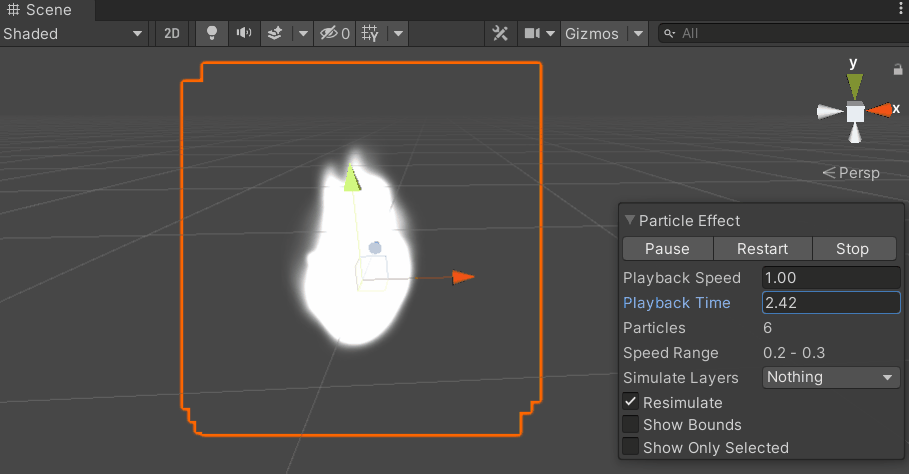Toggle scene rotation lock icon
The width and height of the screenshot is (909, 474).
tap(898, 70)
